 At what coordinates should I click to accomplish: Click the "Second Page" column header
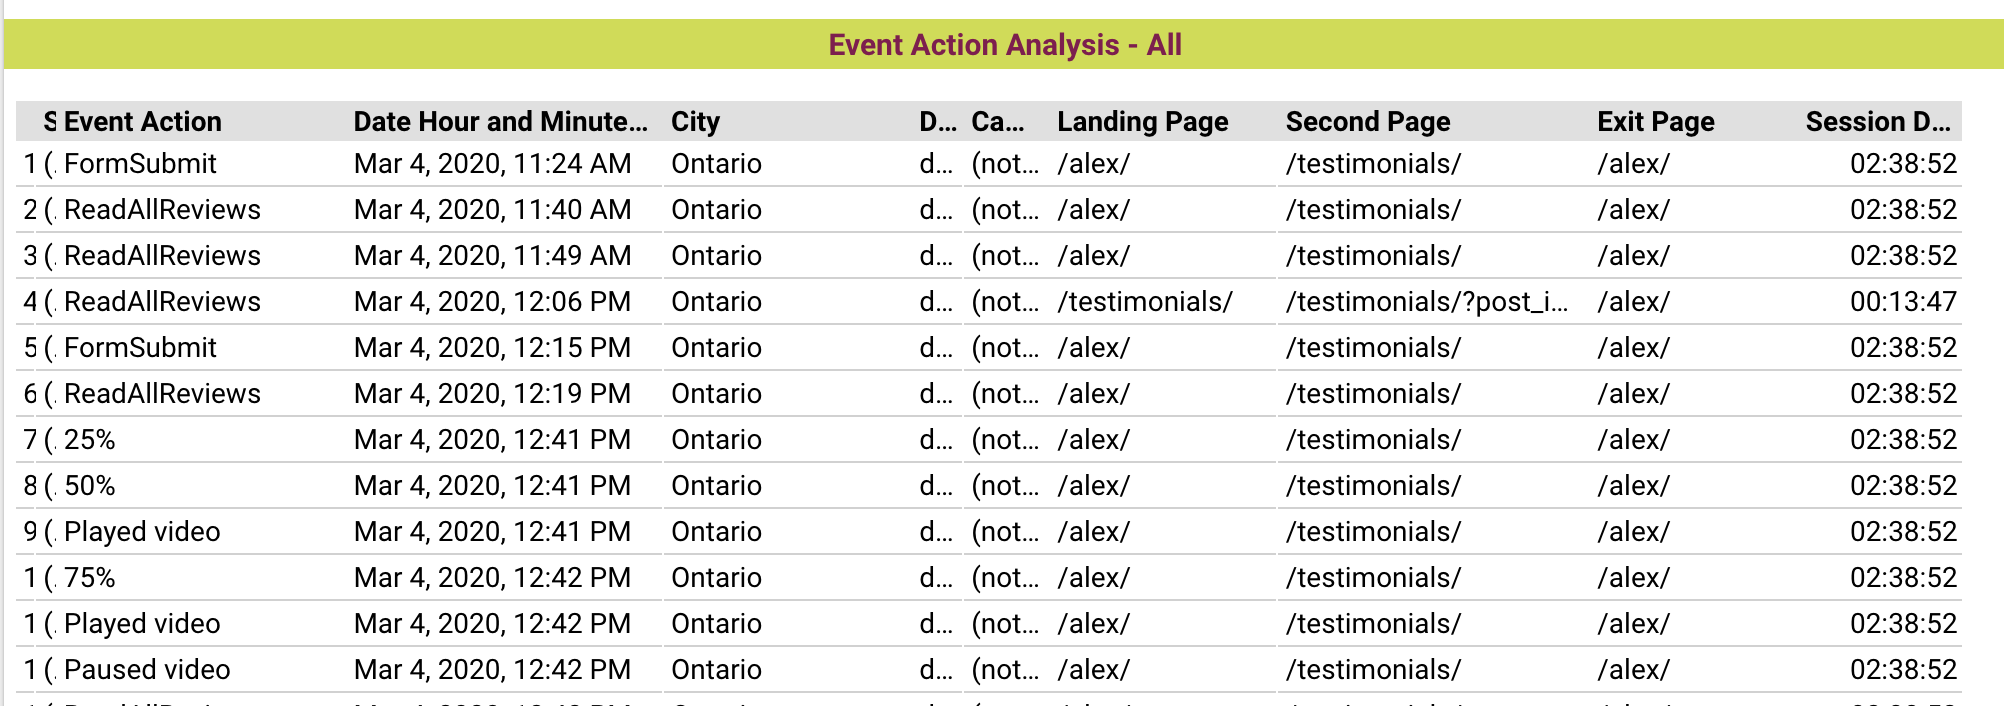(1367, 122)
